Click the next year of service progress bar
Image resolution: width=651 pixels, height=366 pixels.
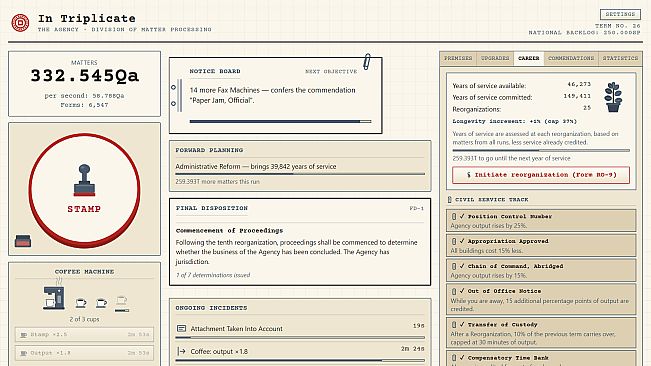pos(541,150)
